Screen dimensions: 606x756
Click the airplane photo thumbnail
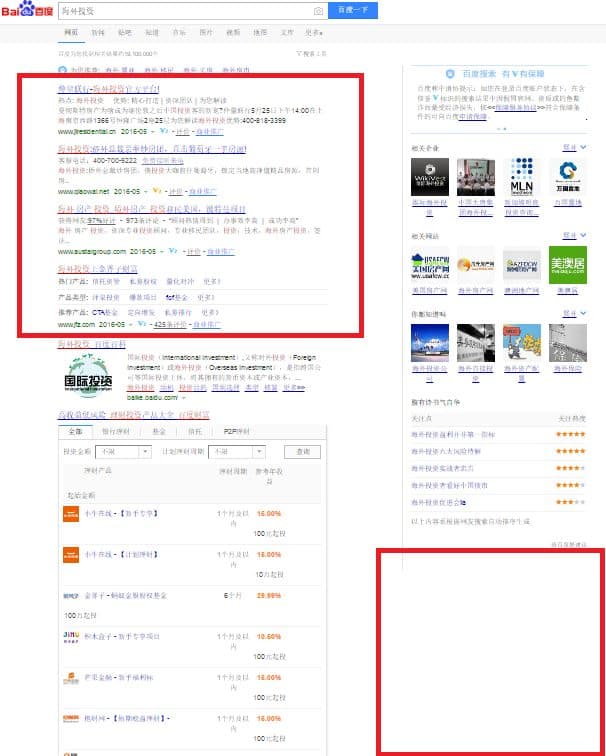430,343
